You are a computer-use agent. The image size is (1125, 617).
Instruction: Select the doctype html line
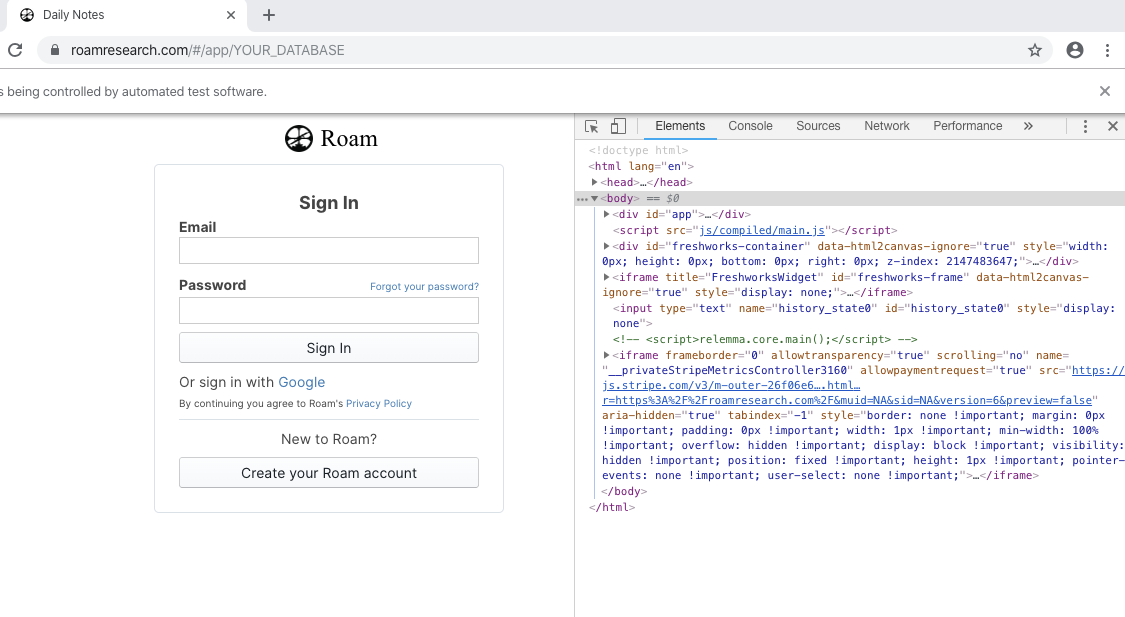click(639, 151)
